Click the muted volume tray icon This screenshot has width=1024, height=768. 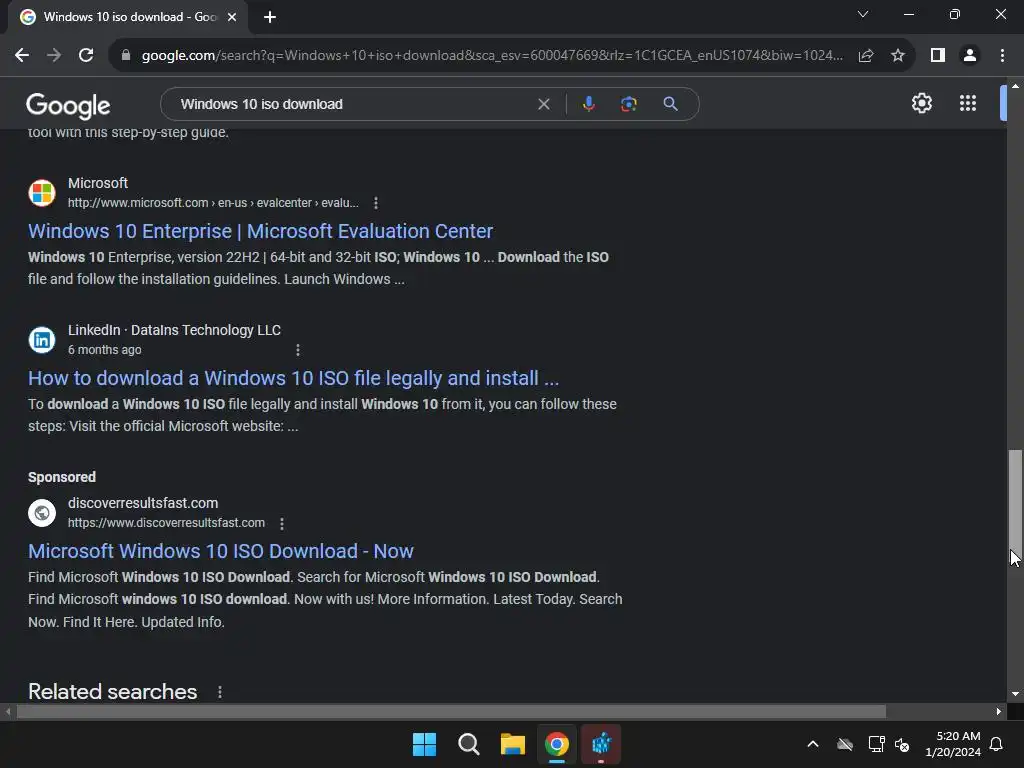(x=902, y=744)
